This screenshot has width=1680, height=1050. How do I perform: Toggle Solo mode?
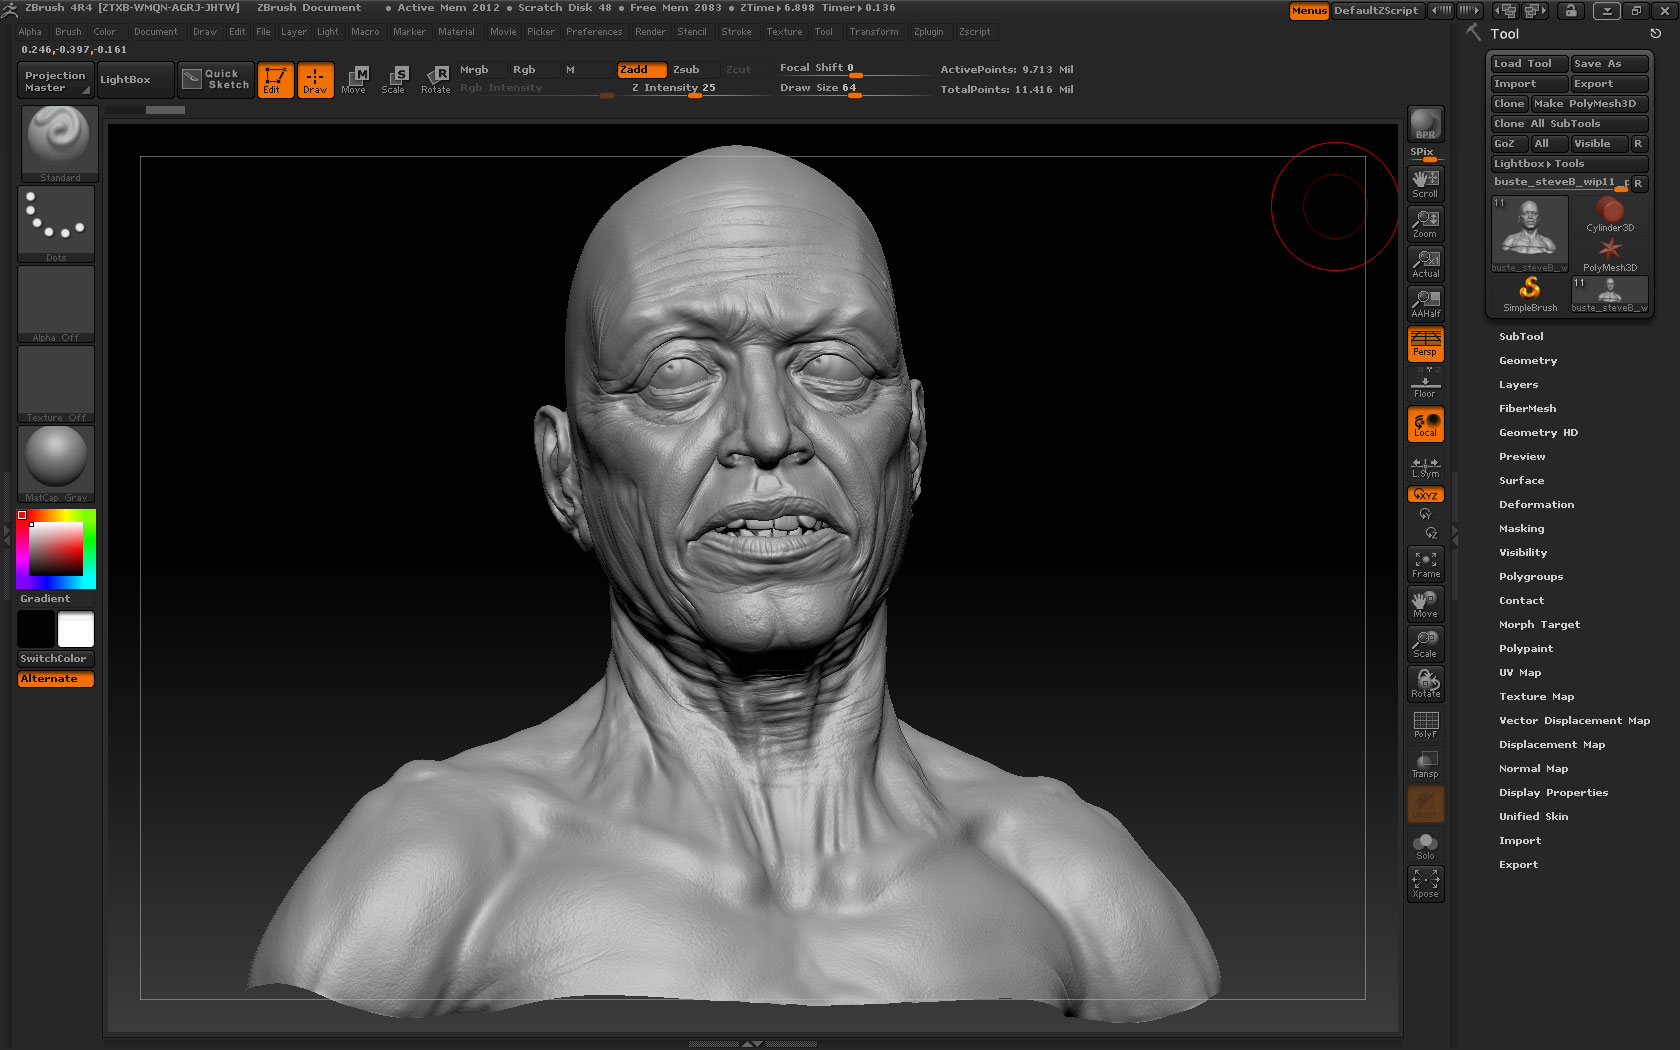pyautogui.click(x=1425, y=845)
